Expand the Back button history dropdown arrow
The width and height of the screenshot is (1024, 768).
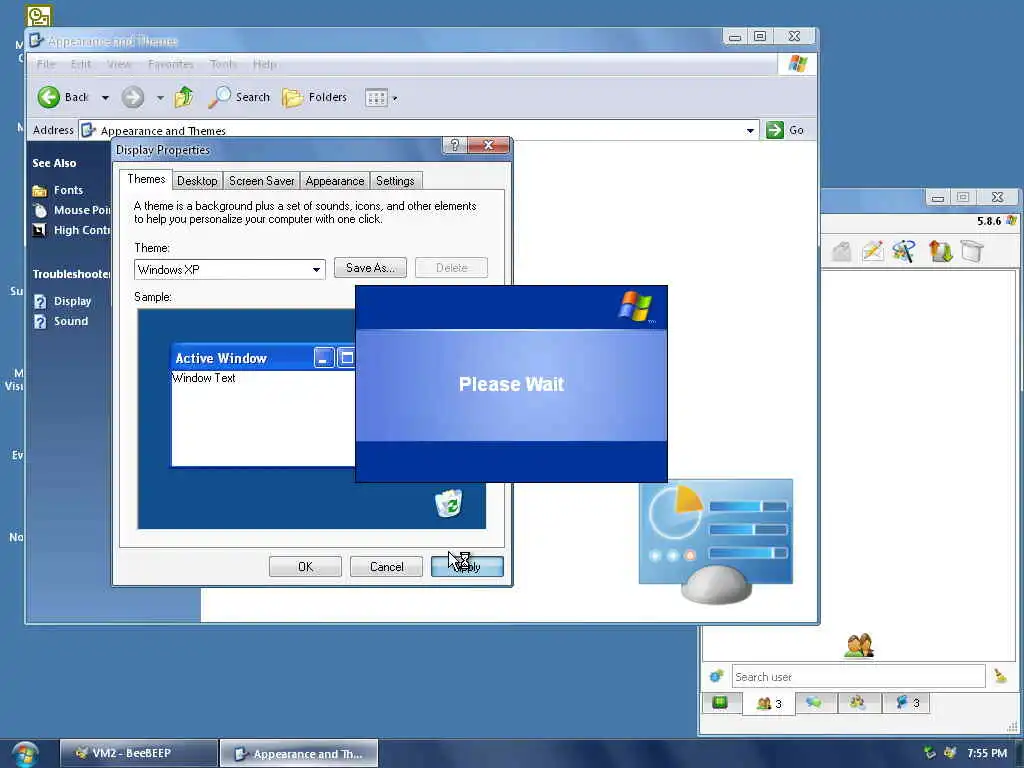click(x=105, y=98)
